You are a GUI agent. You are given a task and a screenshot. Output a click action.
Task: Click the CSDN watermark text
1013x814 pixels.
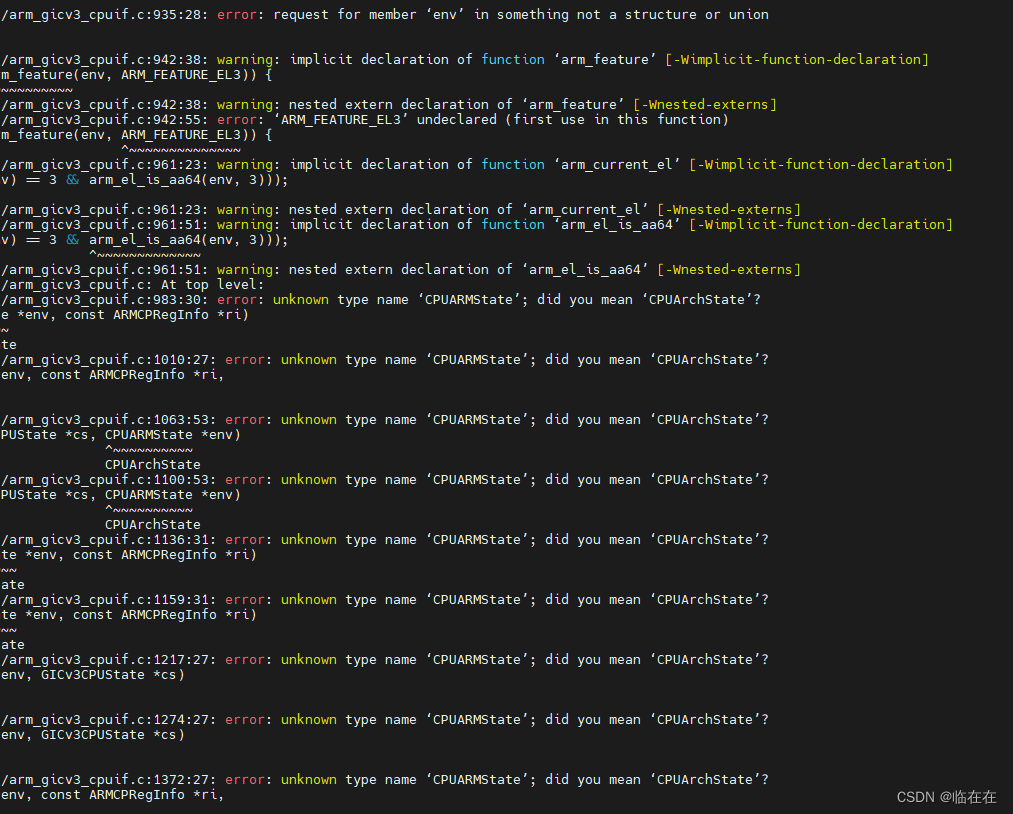[x=916, y=797]
